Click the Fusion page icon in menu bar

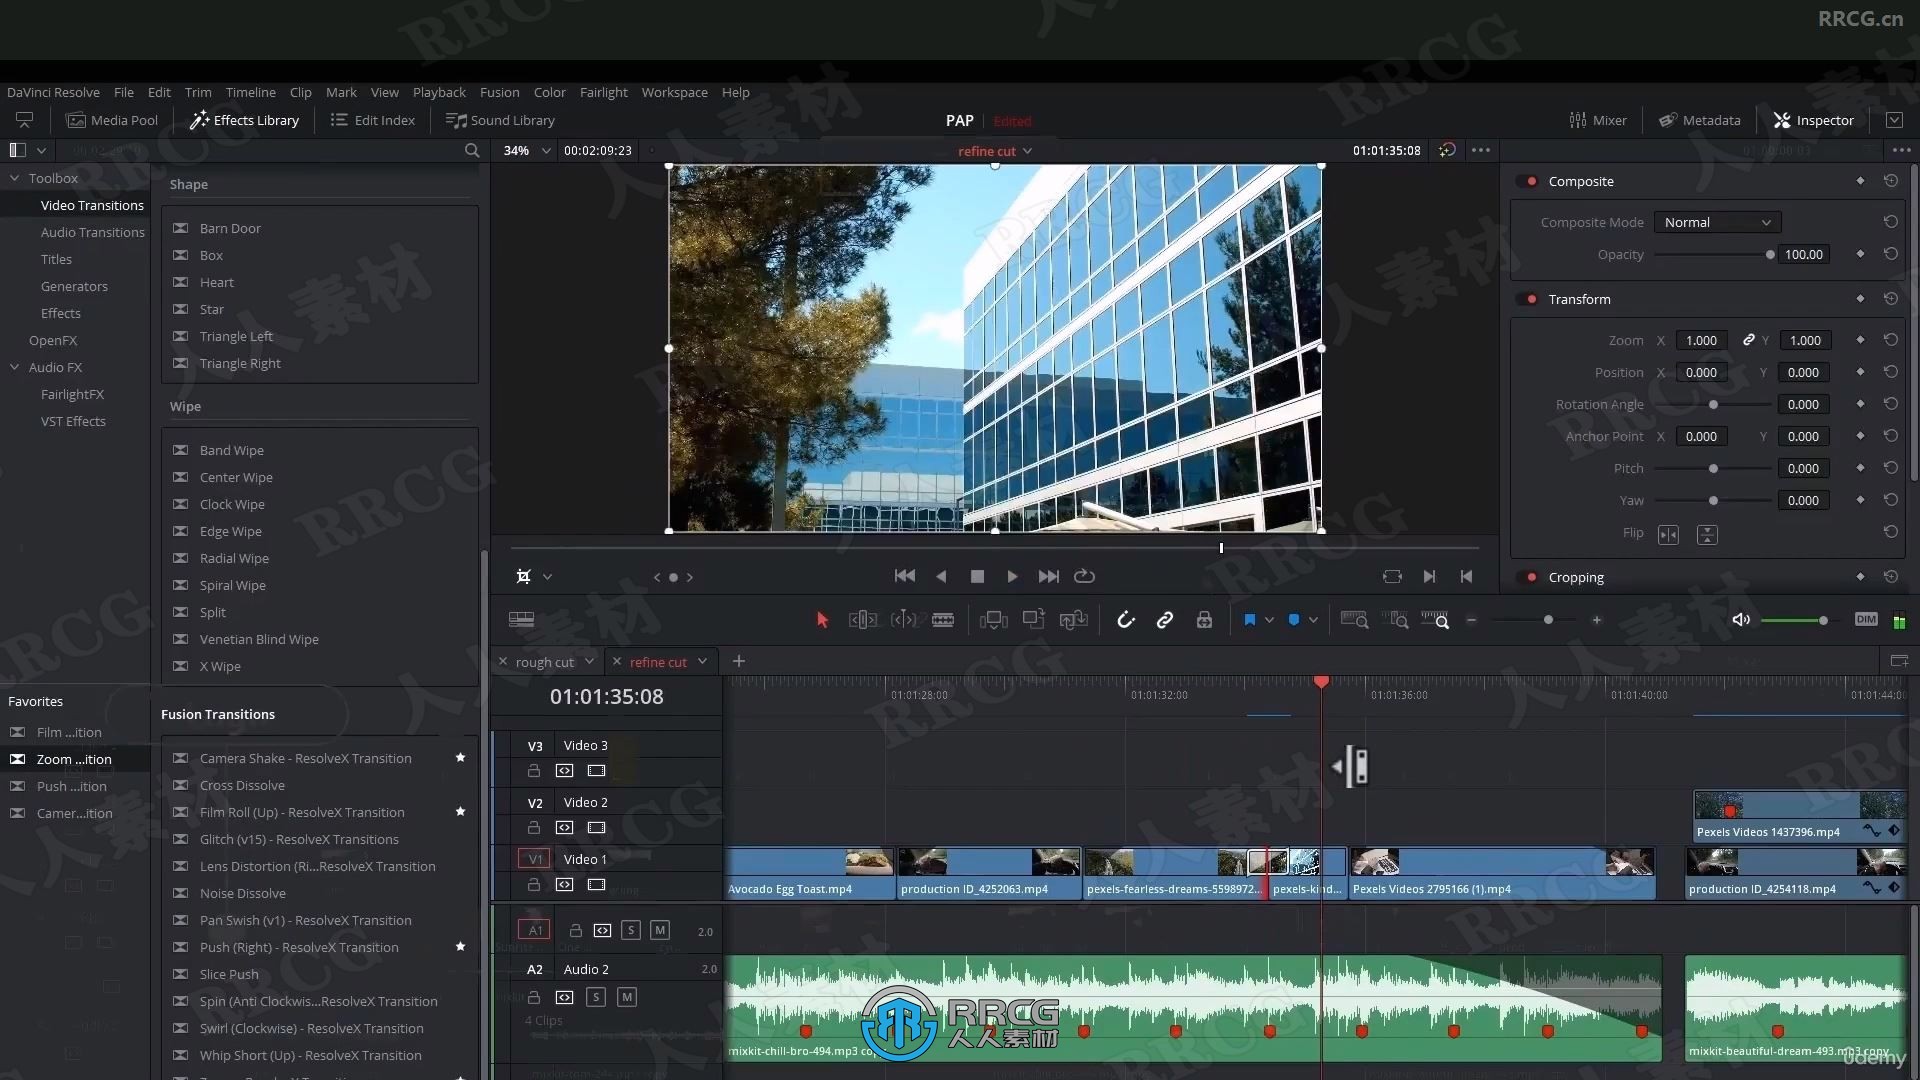tap(498, 91)
